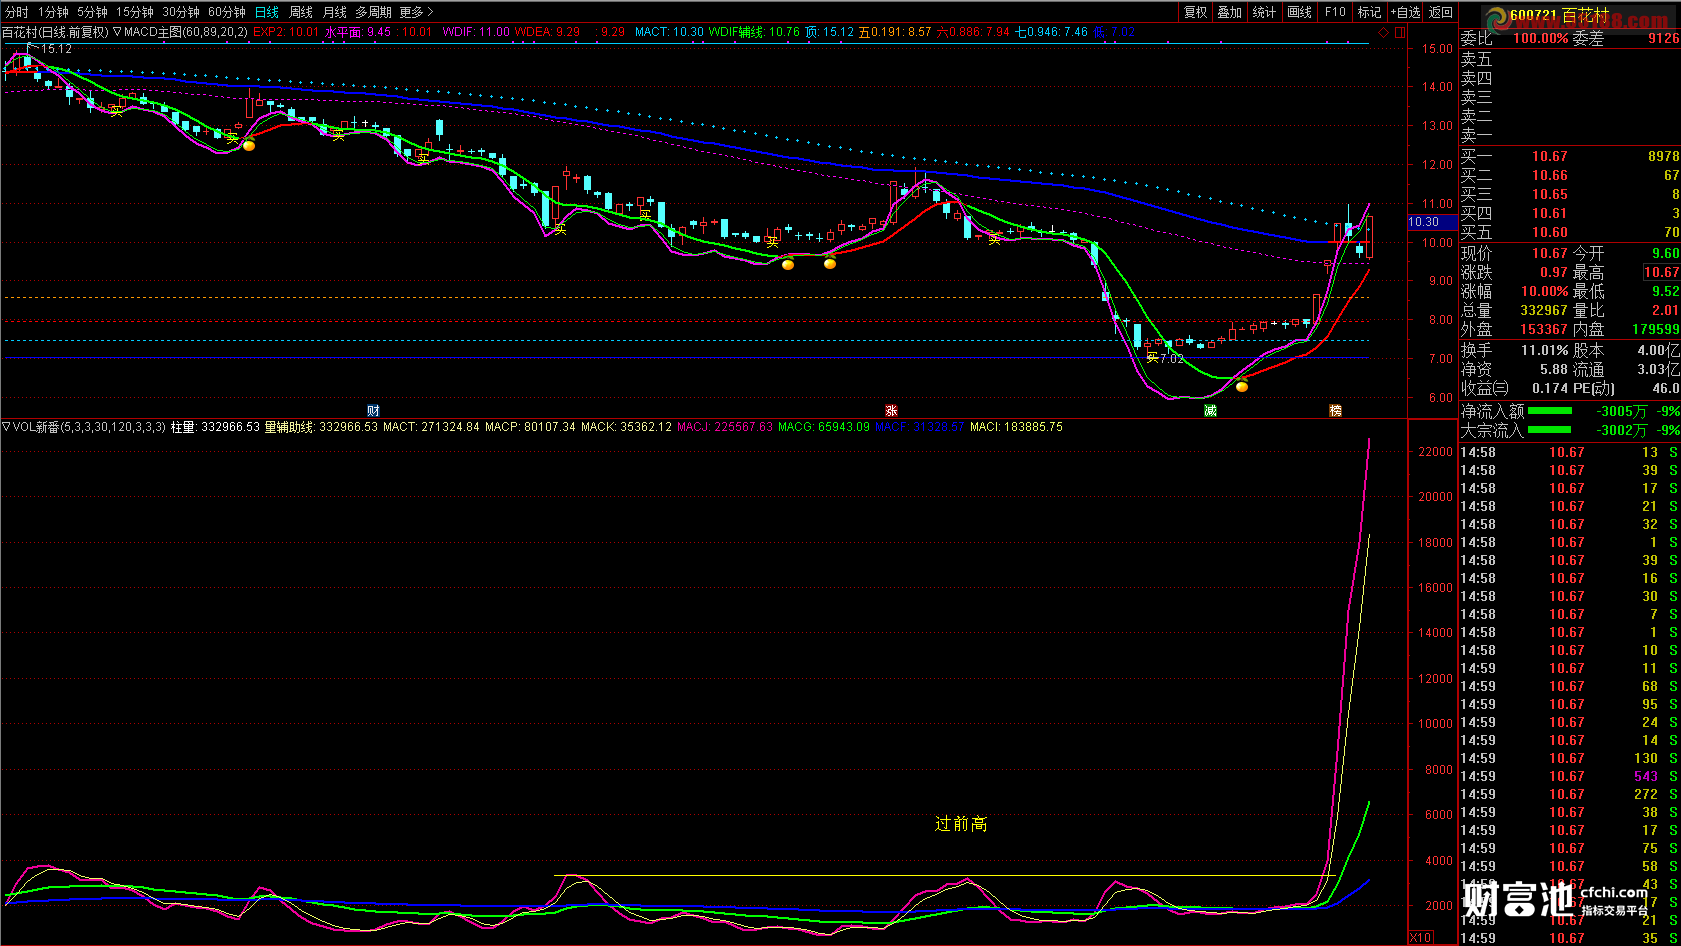
Task: Click the 百花村(日线,前复权) chart title
Action: 55,32
